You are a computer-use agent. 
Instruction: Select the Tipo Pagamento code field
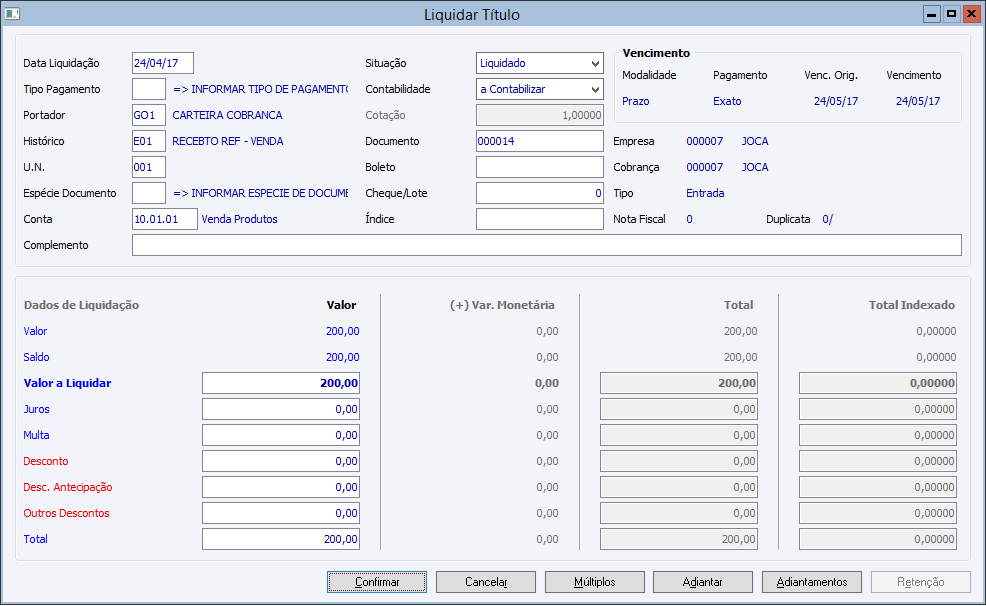[x=149, y=89]
